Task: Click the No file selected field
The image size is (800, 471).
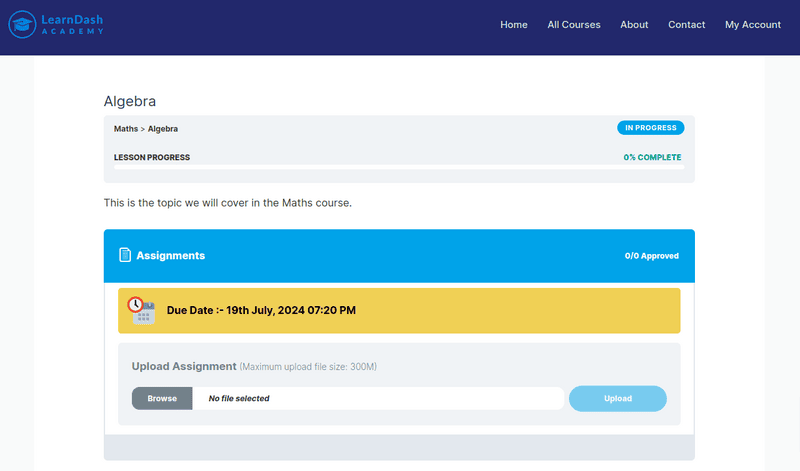Action: pyautogui.click(x=378, y=398)
